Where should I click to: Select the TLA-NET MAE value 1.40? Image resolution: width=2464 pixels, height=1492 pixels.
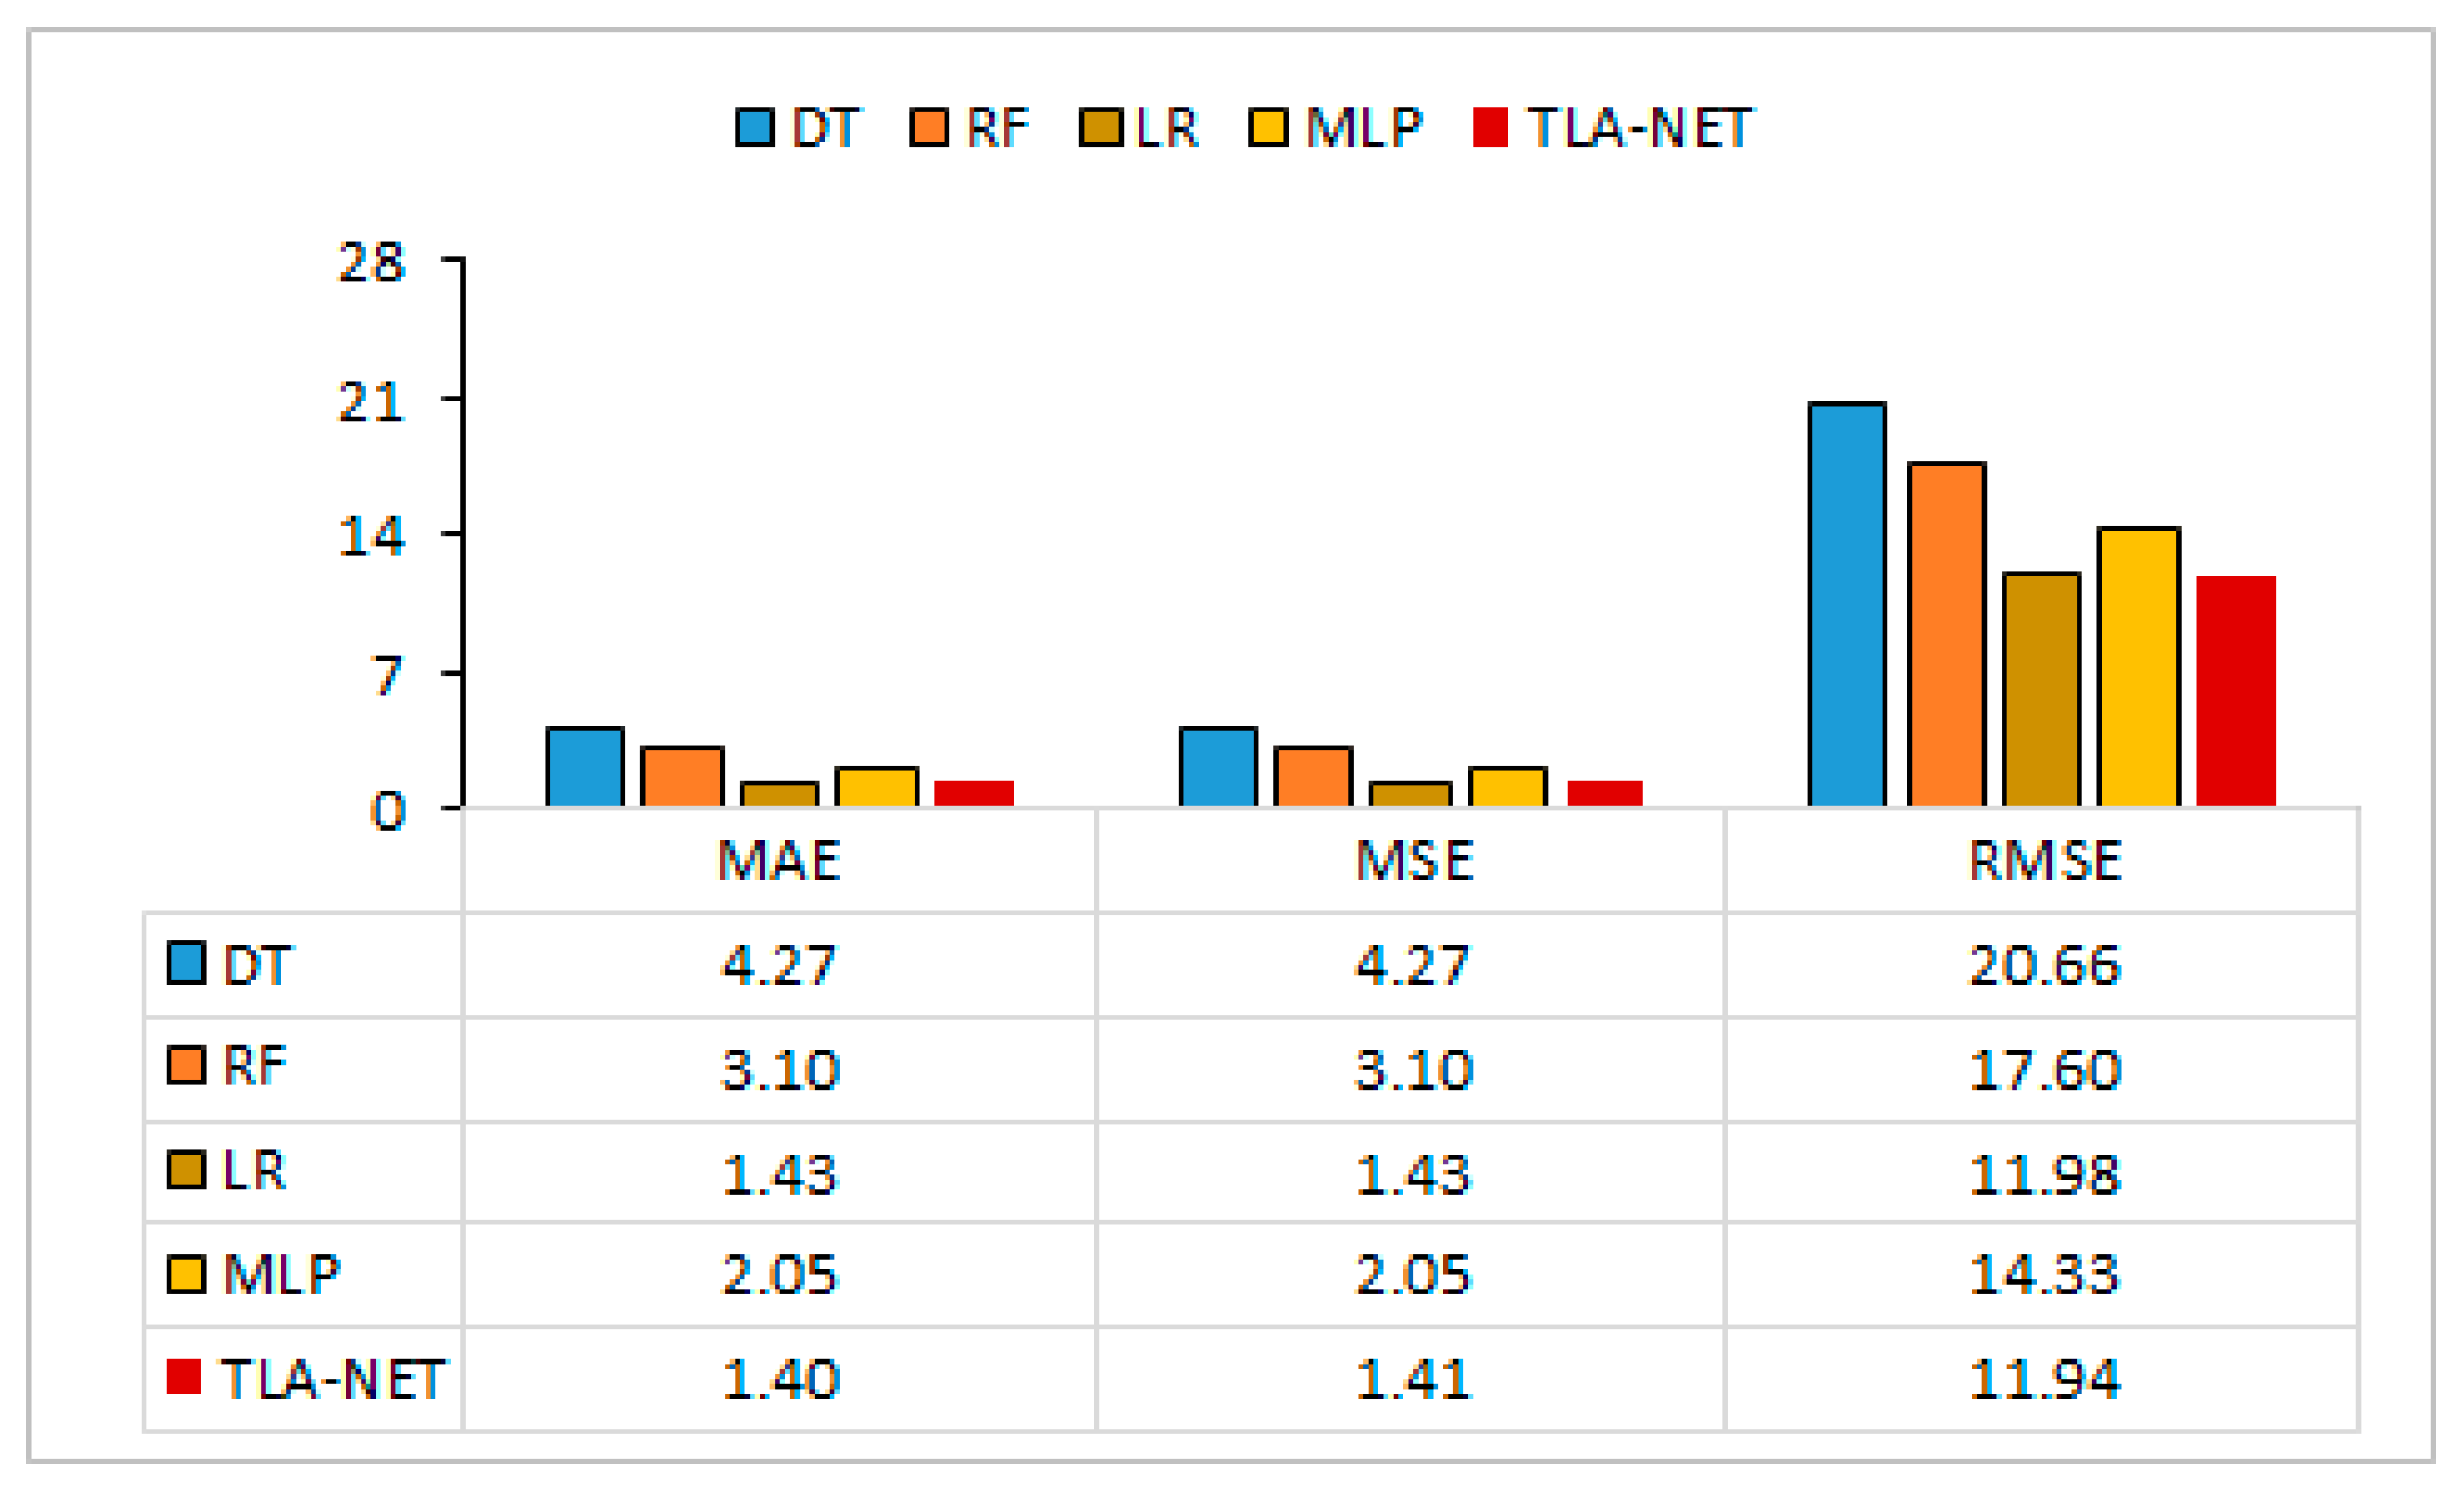point(779,1379)
